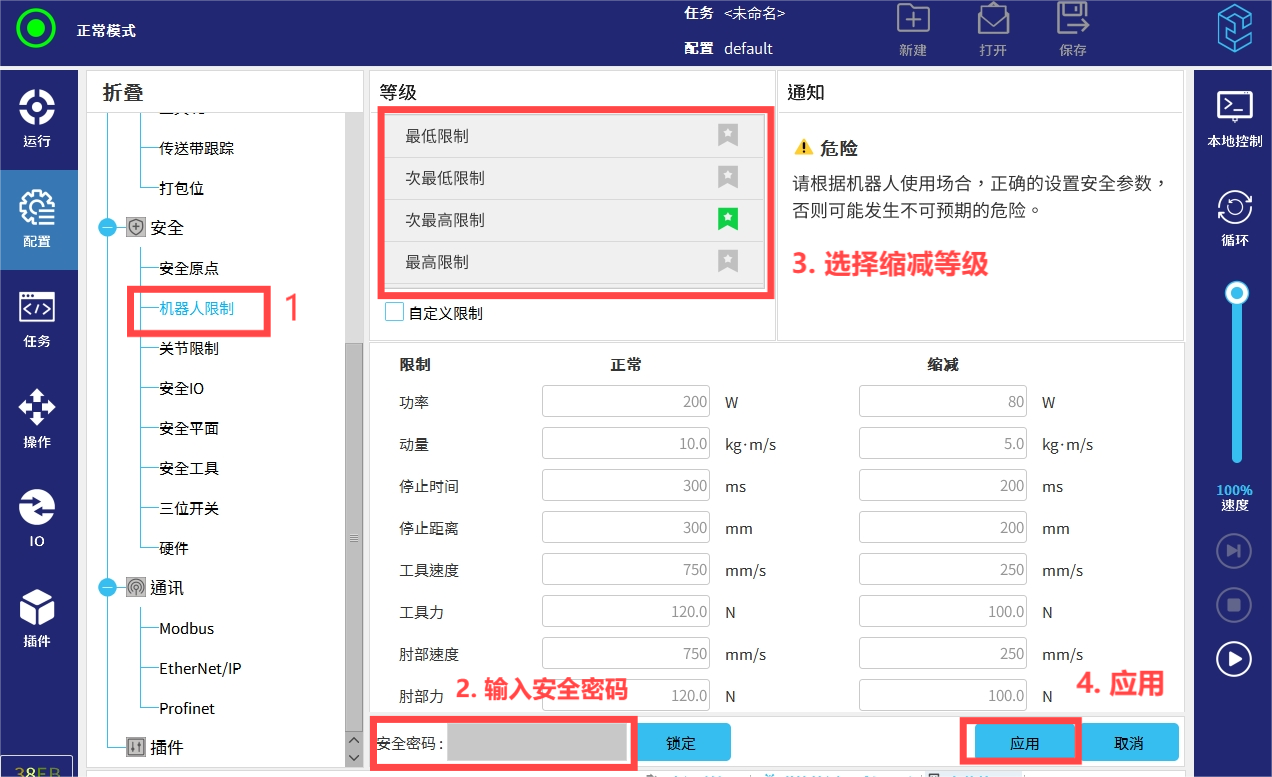The image size is (1272, 777).
Task: Toggle the 循环 loop mode icon
Action: click(1234, 218)
